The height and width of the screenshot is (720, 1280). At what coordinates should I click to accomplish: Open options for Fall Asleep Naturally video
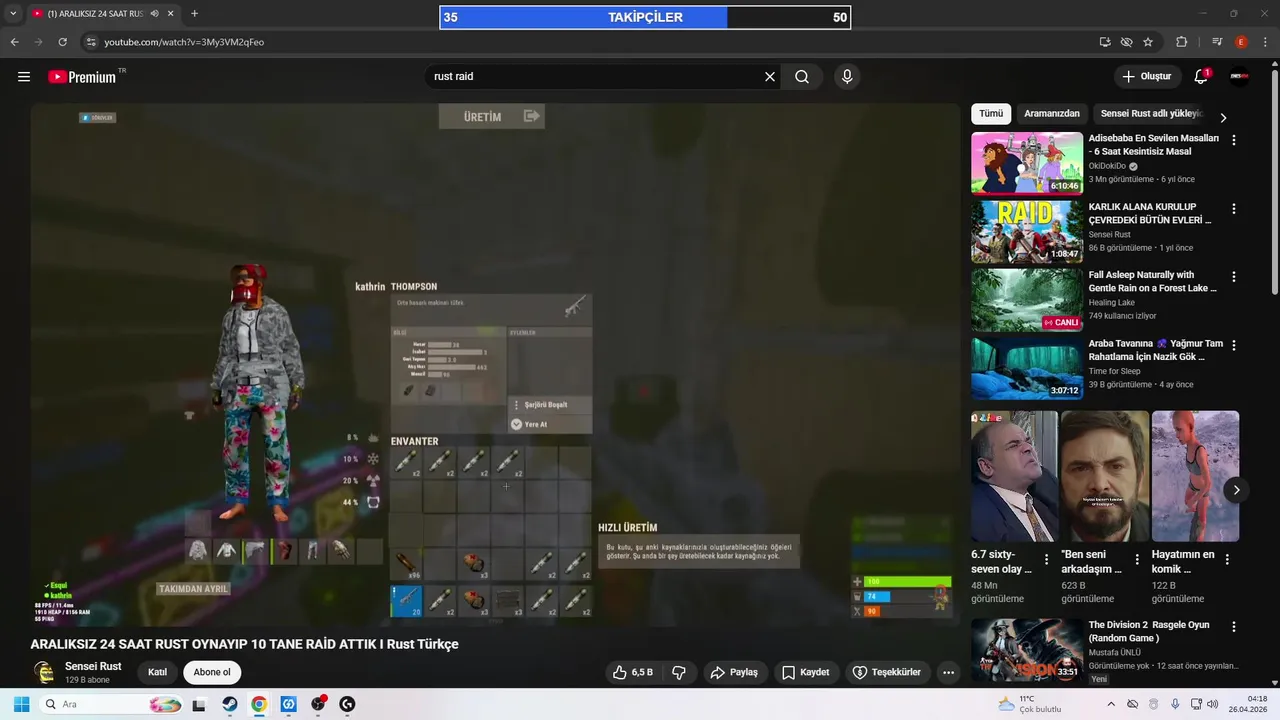pos(1233,277)
